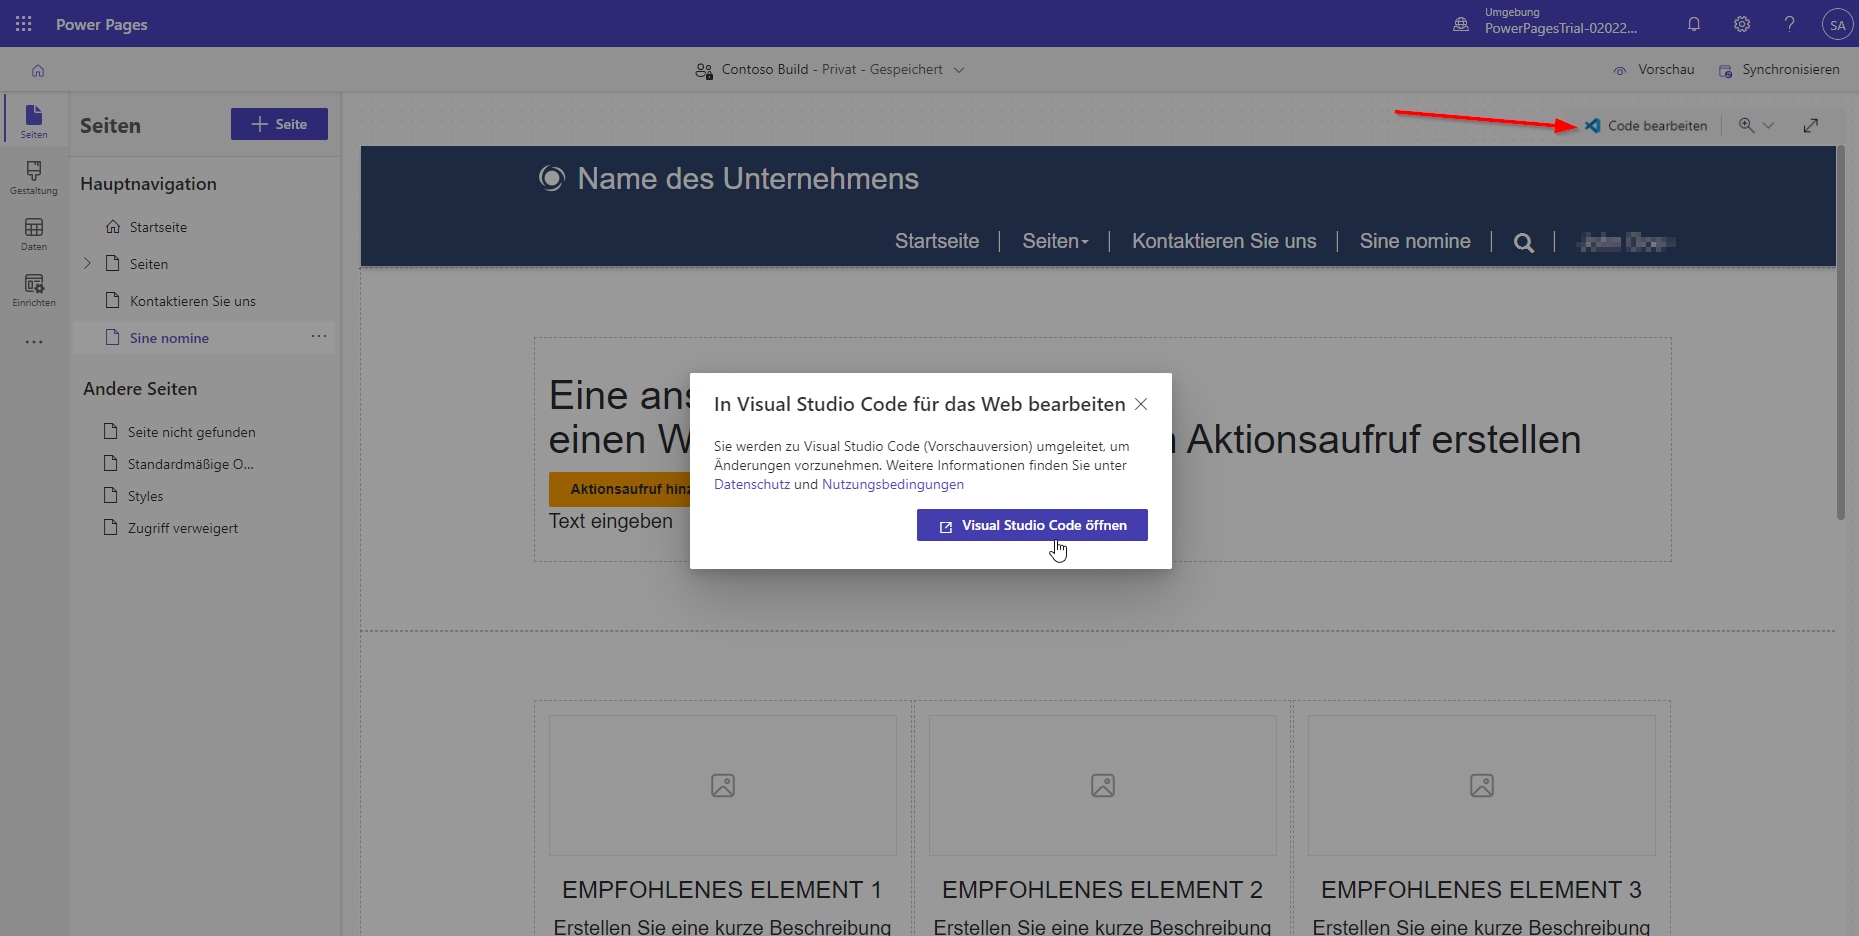Close the Visual Studio Code dialog
Viewport: 1859px width, 936px height.
tap(1141, 404)
